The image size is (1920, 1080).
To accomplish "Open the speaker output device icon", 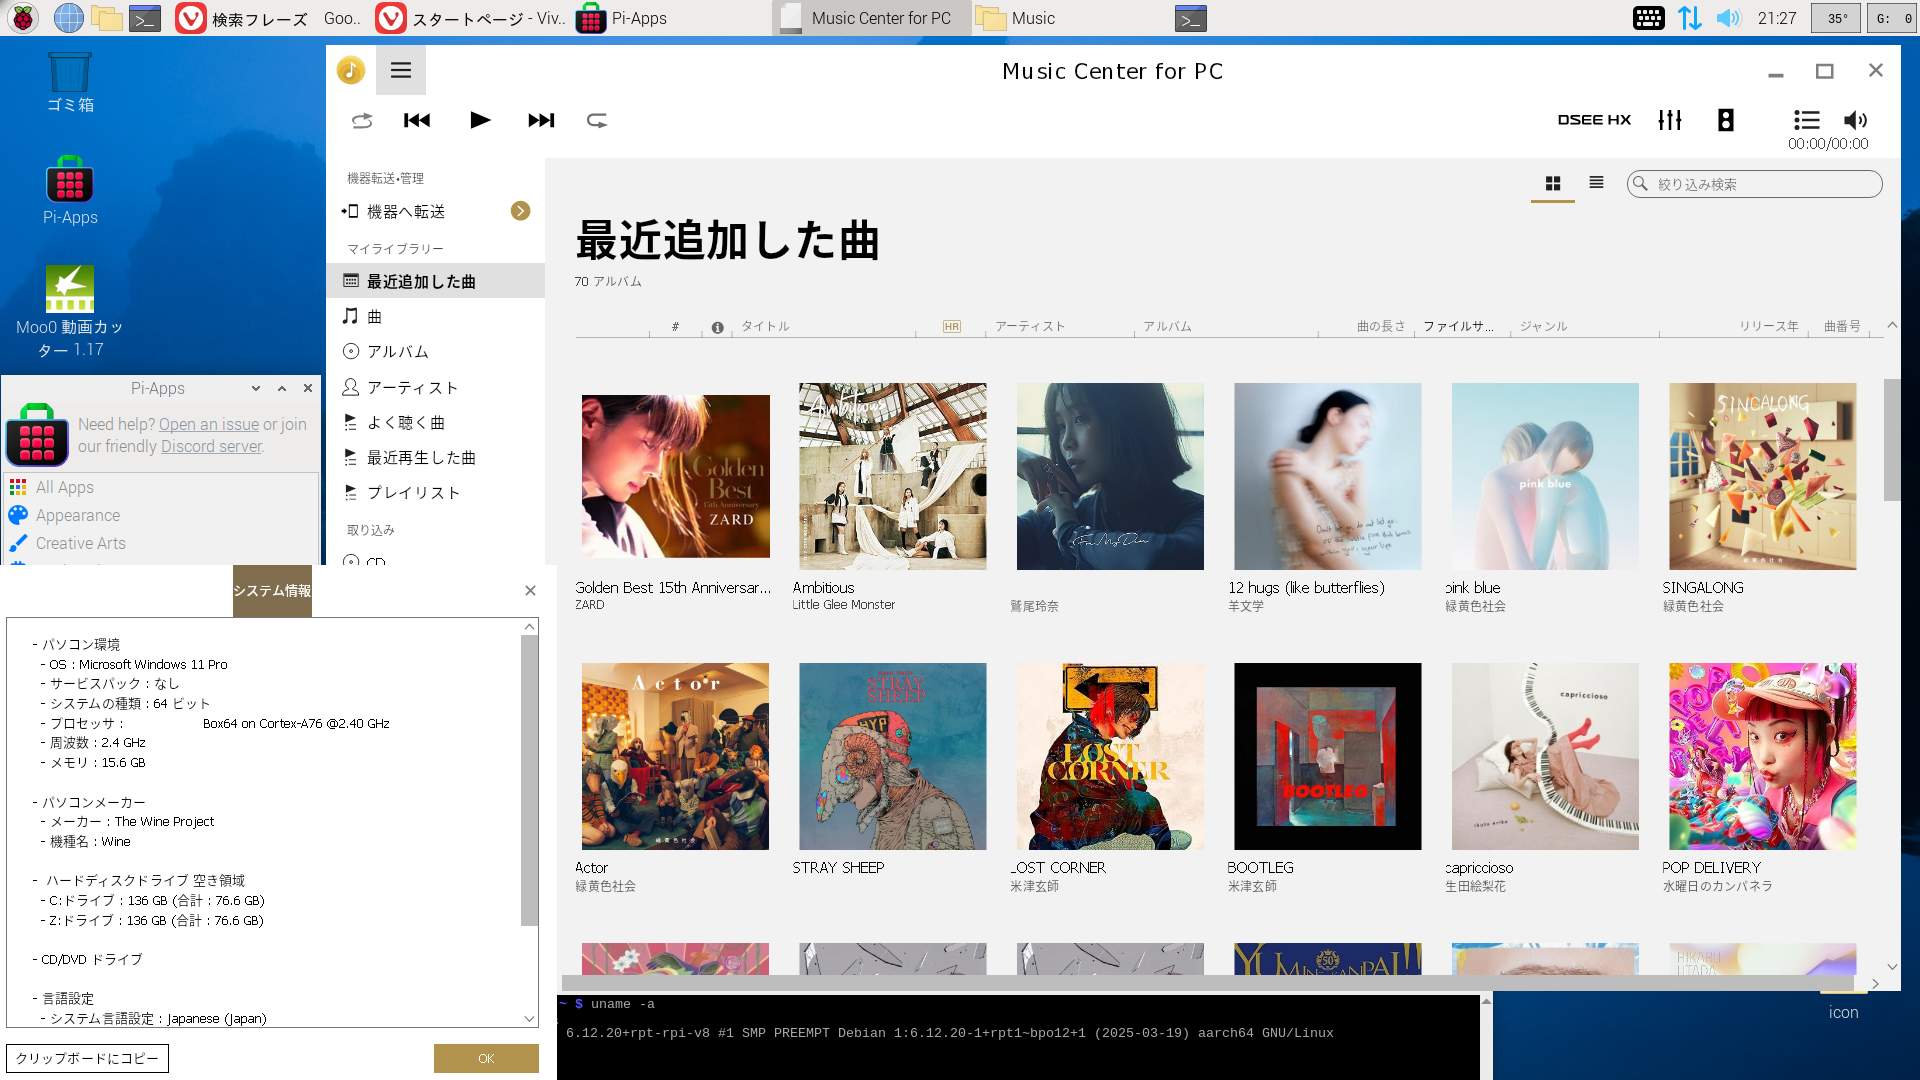I will coord(1725,120).
